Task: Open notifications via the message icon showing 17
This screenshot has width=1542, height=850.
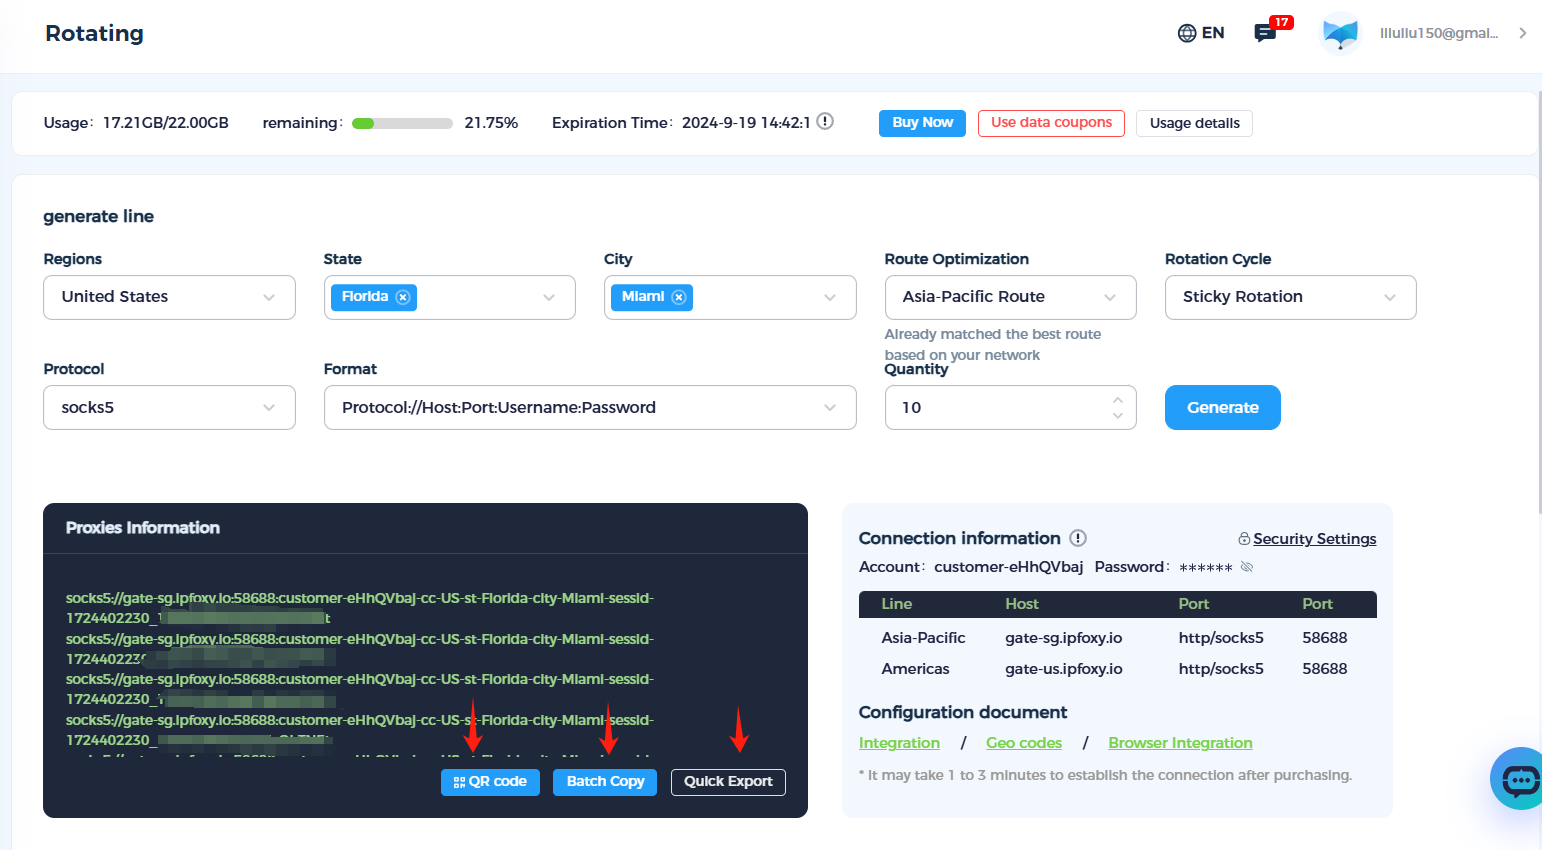Action: click(1263, 34)
